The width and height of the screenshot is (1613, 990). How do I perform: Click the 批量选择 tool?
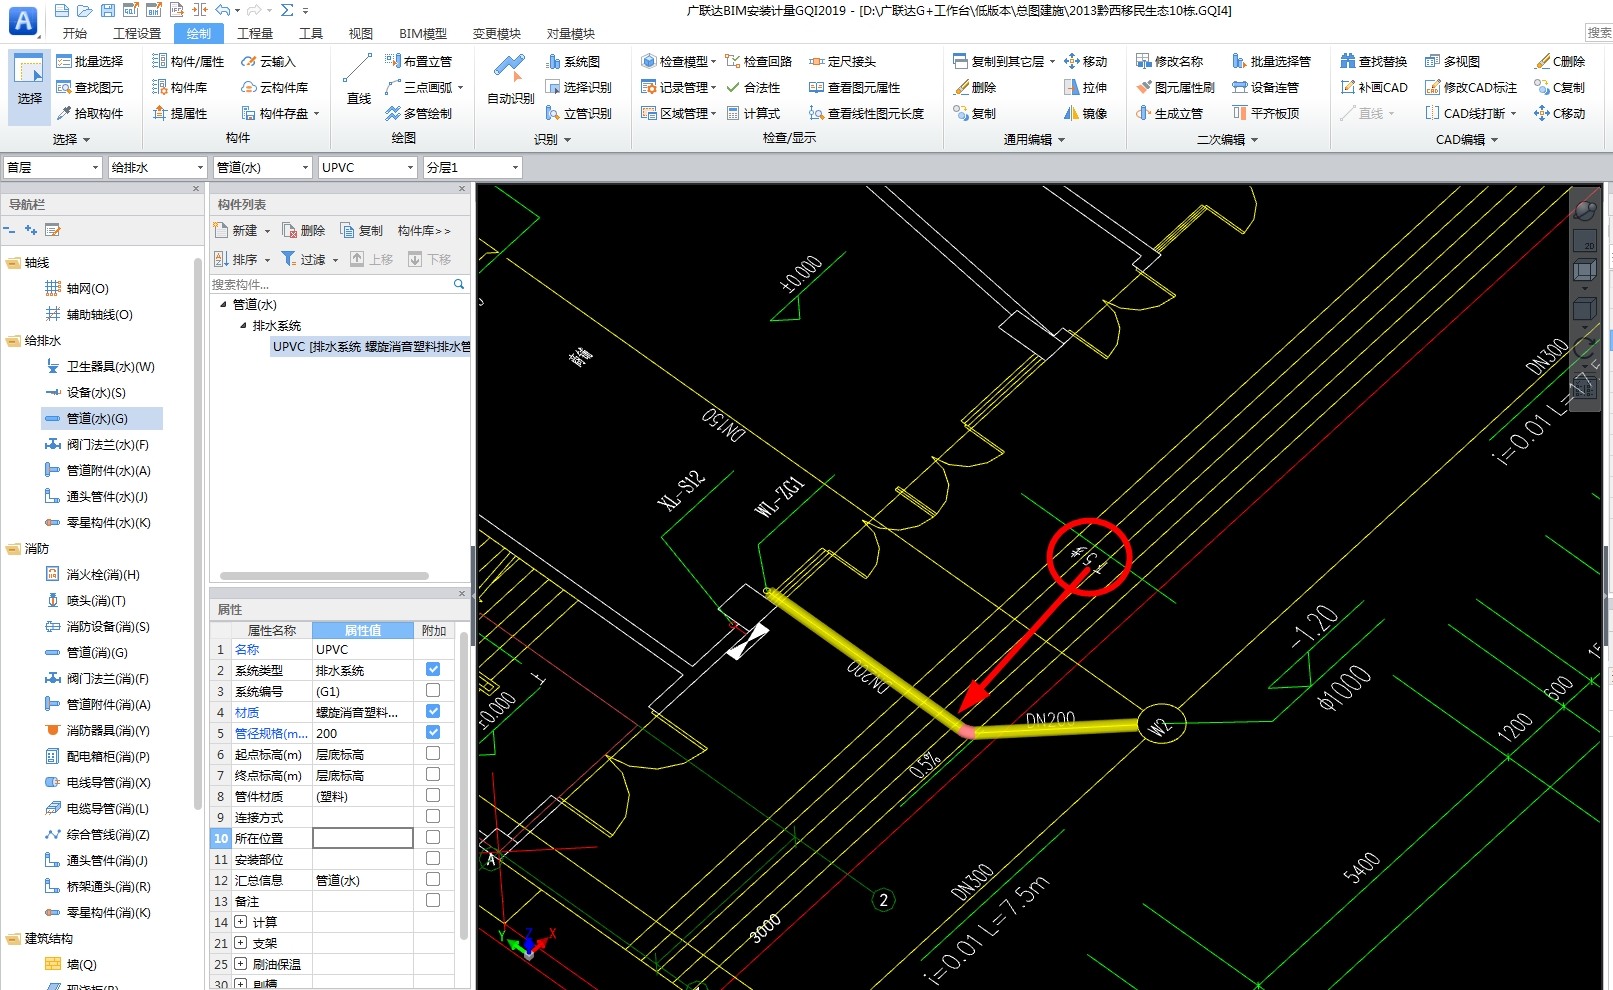[90, 61]
